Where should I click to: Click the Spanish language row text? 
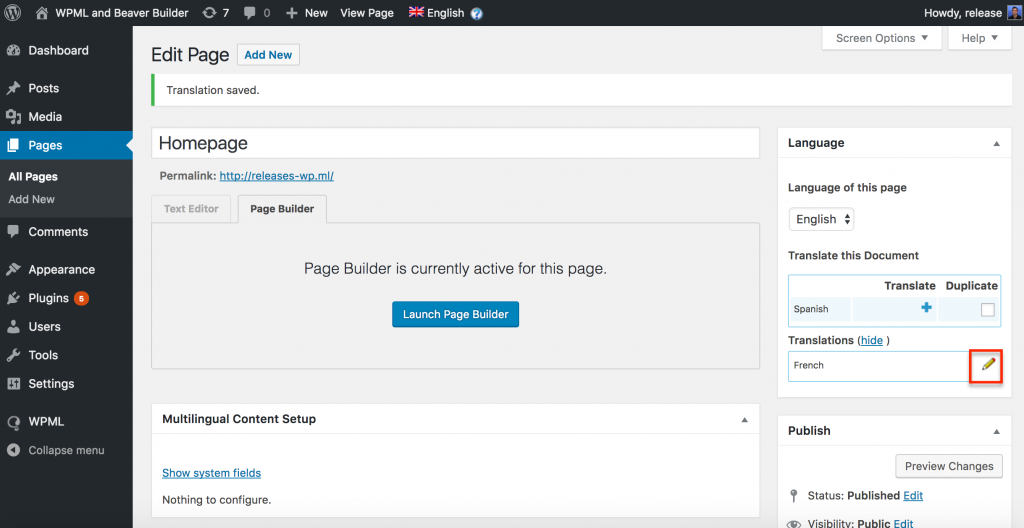click(810, 309)
